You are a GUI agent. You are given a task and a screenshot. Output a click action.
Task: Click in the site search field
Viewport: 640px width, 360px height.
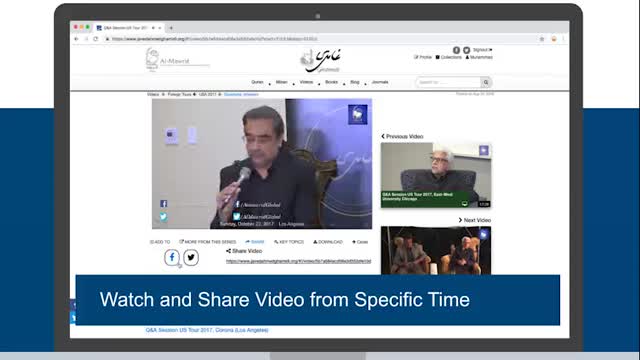tap(448, 82)
